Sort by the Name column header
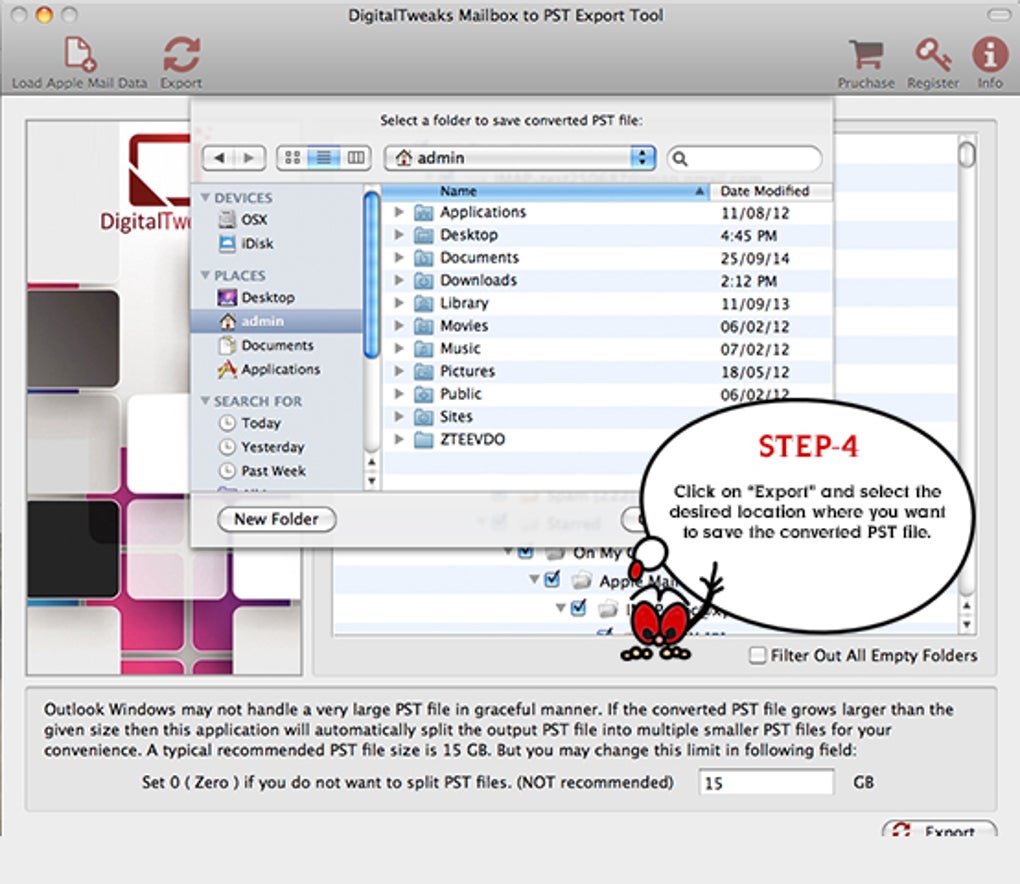Viewport: 1020px width, 884px height. coord(545,191)
